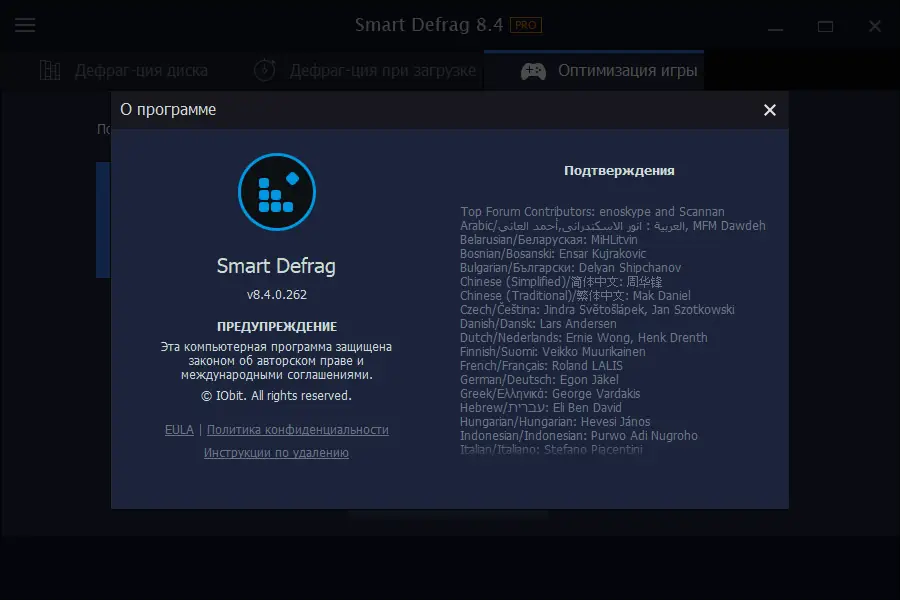Click the Greek George Vardakis line
Screen dimensions: 900x600
(x=550, y=394)
